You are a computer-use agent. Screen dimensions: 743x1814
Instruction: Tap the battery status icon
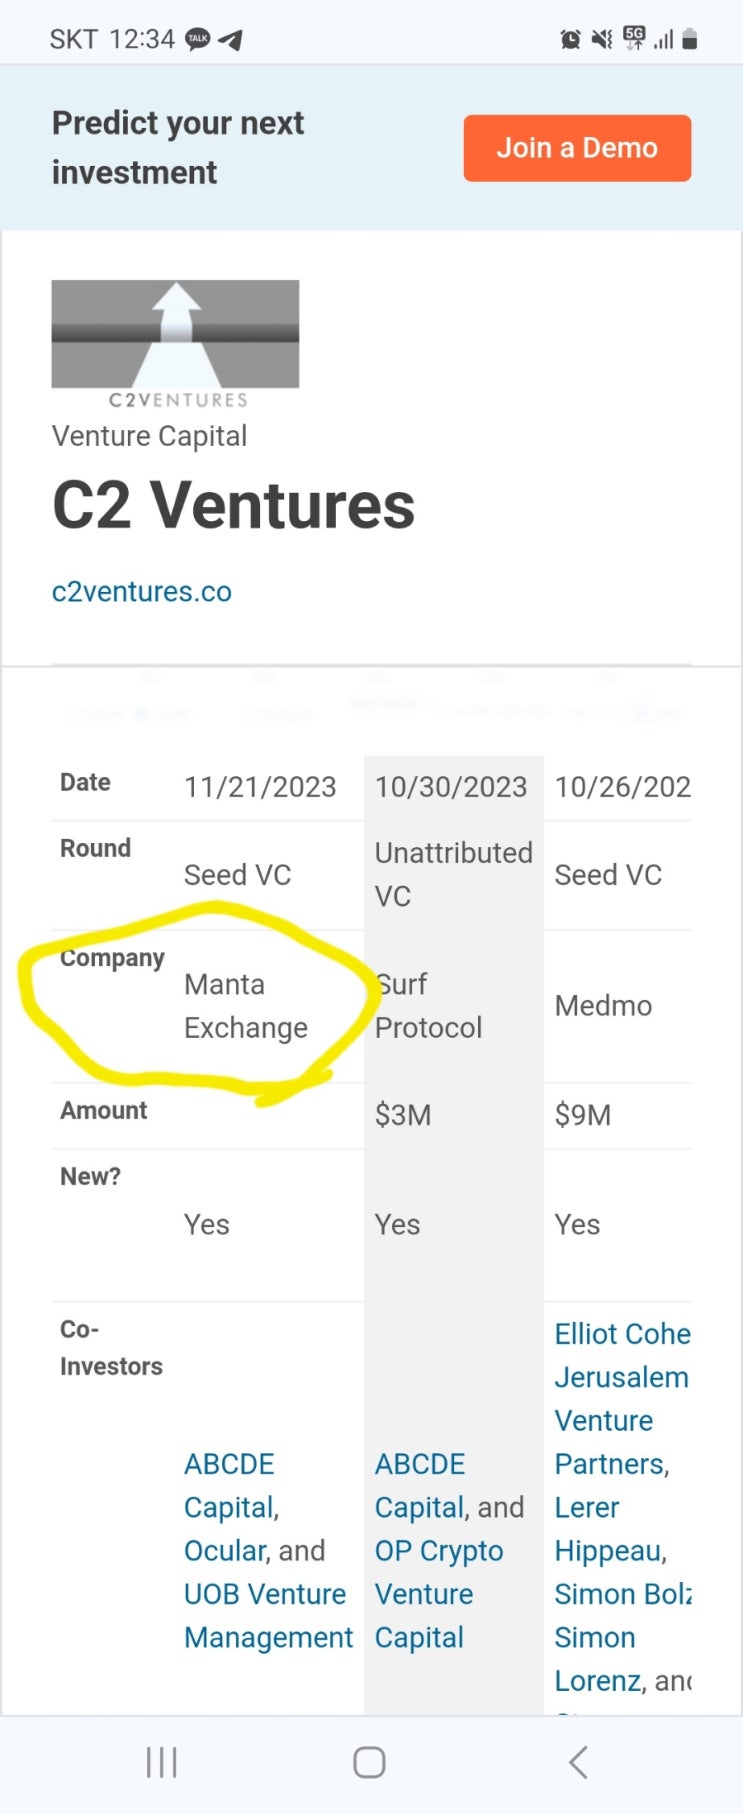689,39
